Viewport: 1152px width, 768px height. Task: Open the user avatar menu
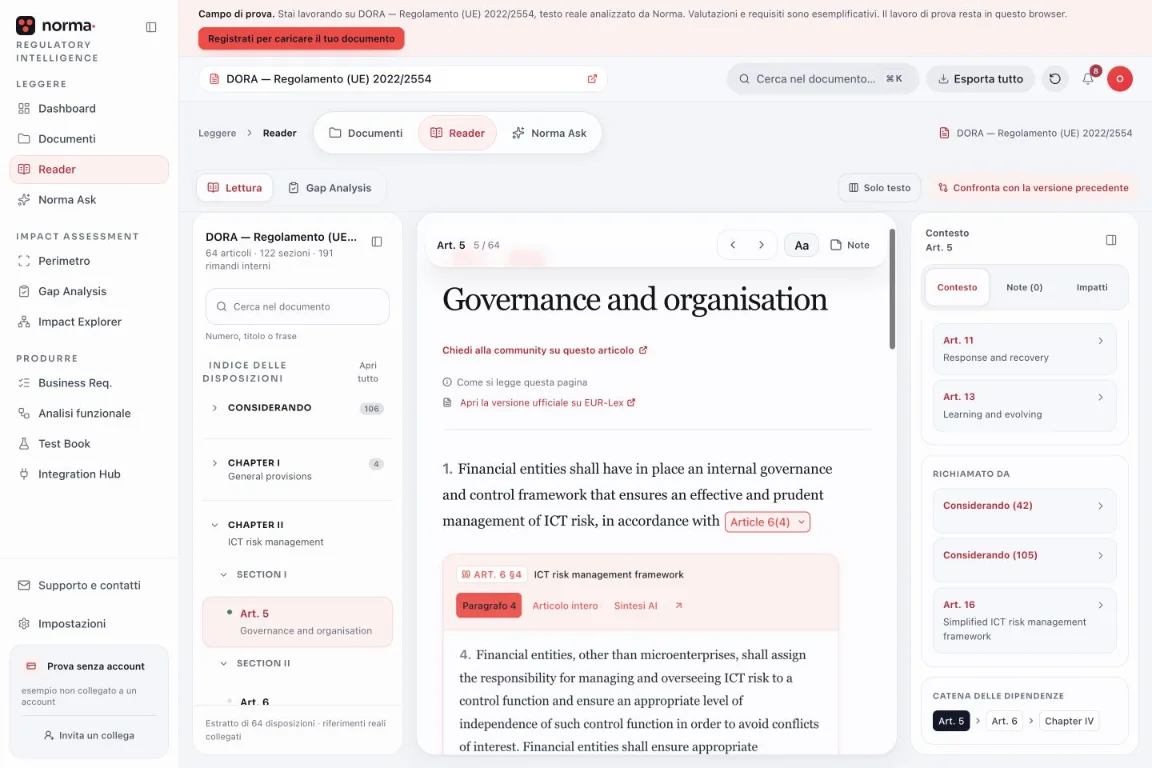(x=1120, y=79)
